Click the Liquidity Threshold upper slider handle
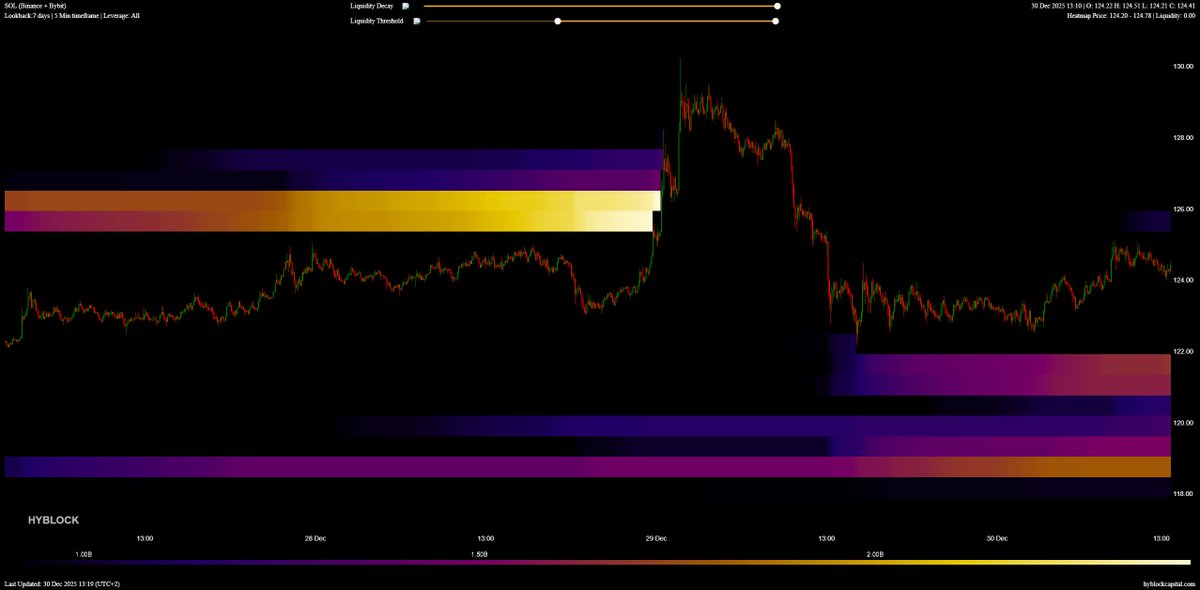 777,20
